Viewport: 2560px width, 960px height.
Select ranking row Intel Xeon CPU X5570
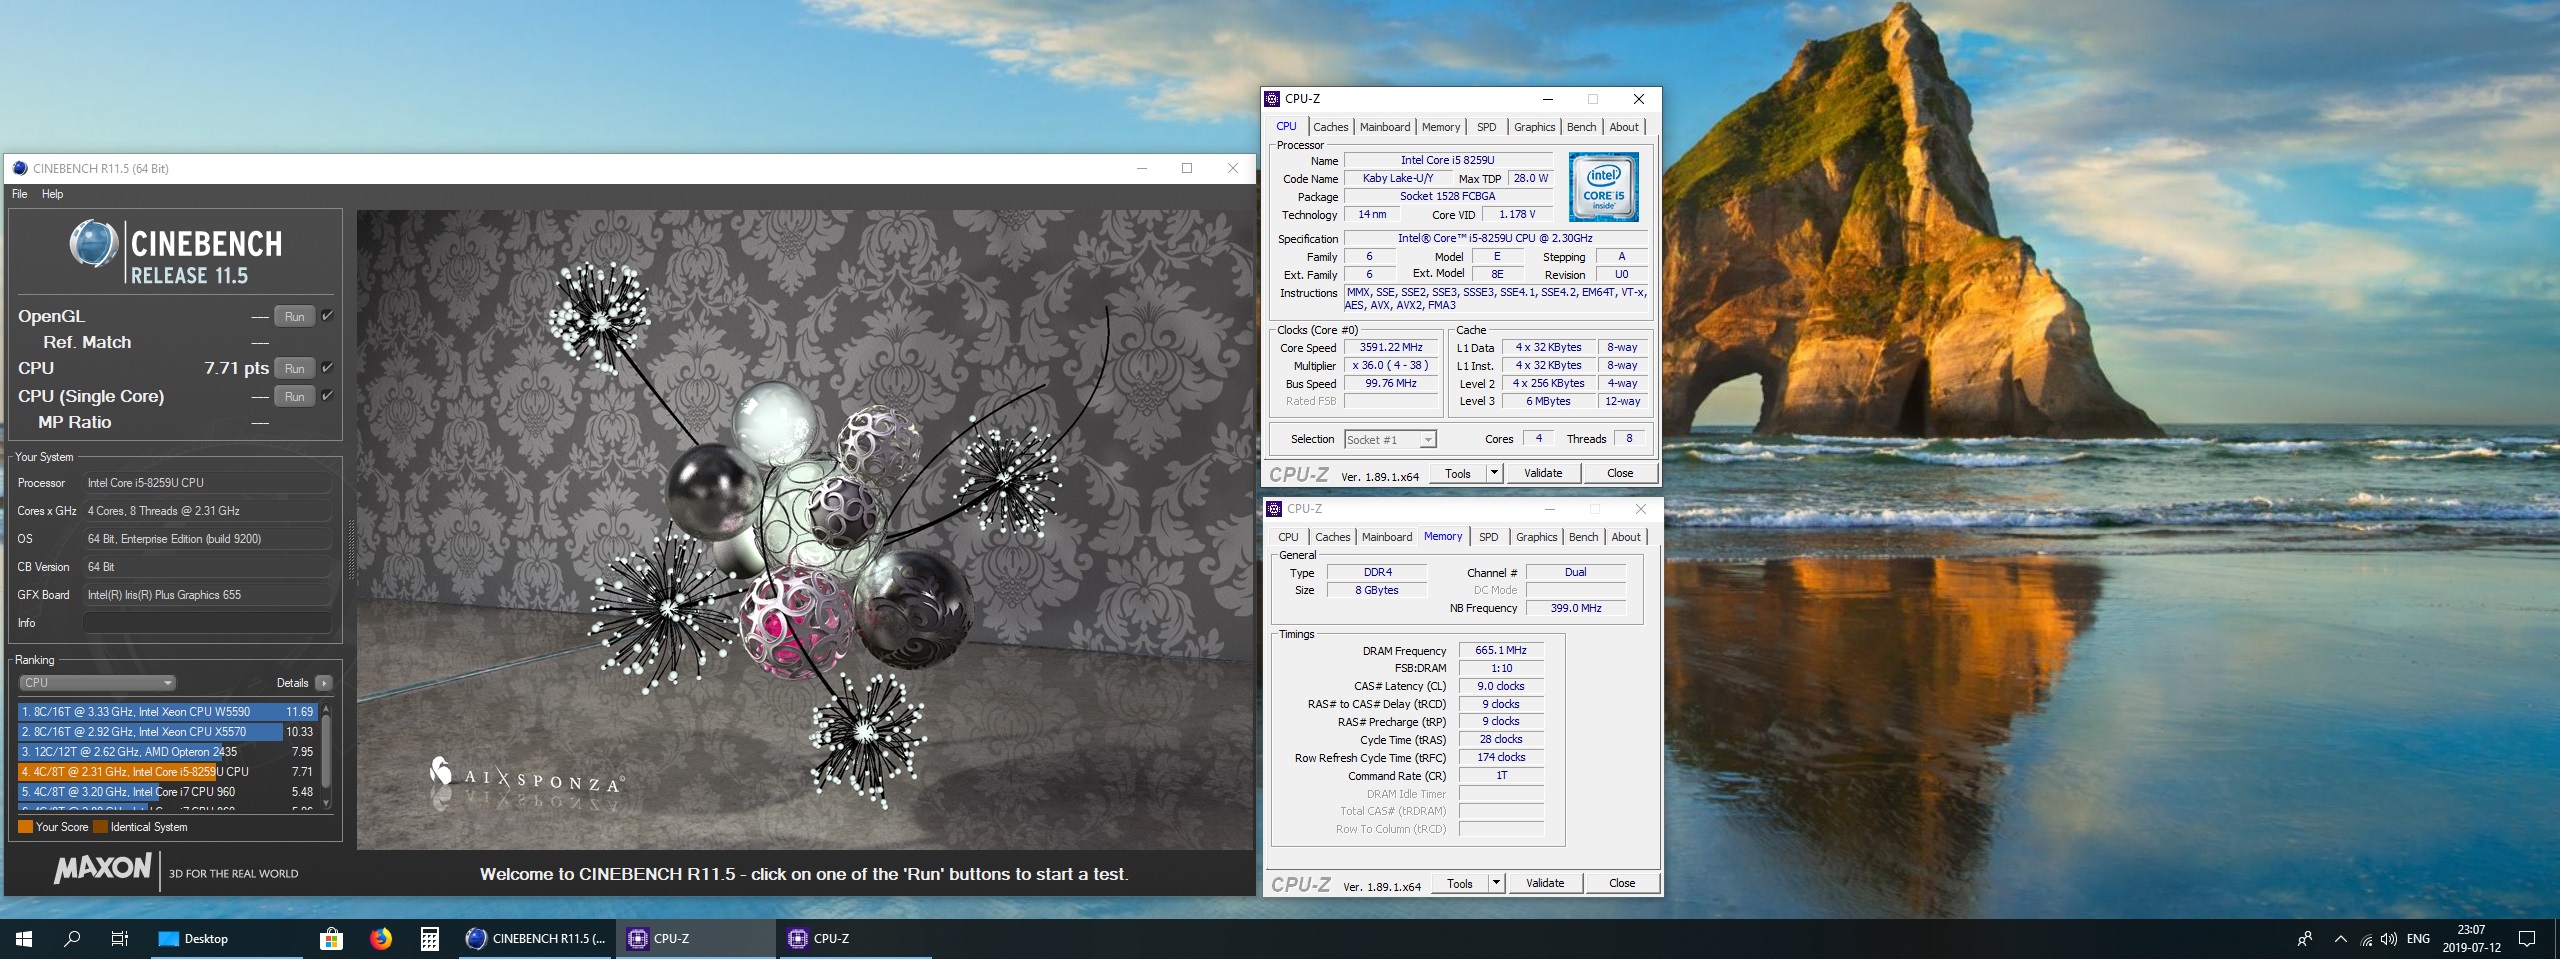coord(167,732)
